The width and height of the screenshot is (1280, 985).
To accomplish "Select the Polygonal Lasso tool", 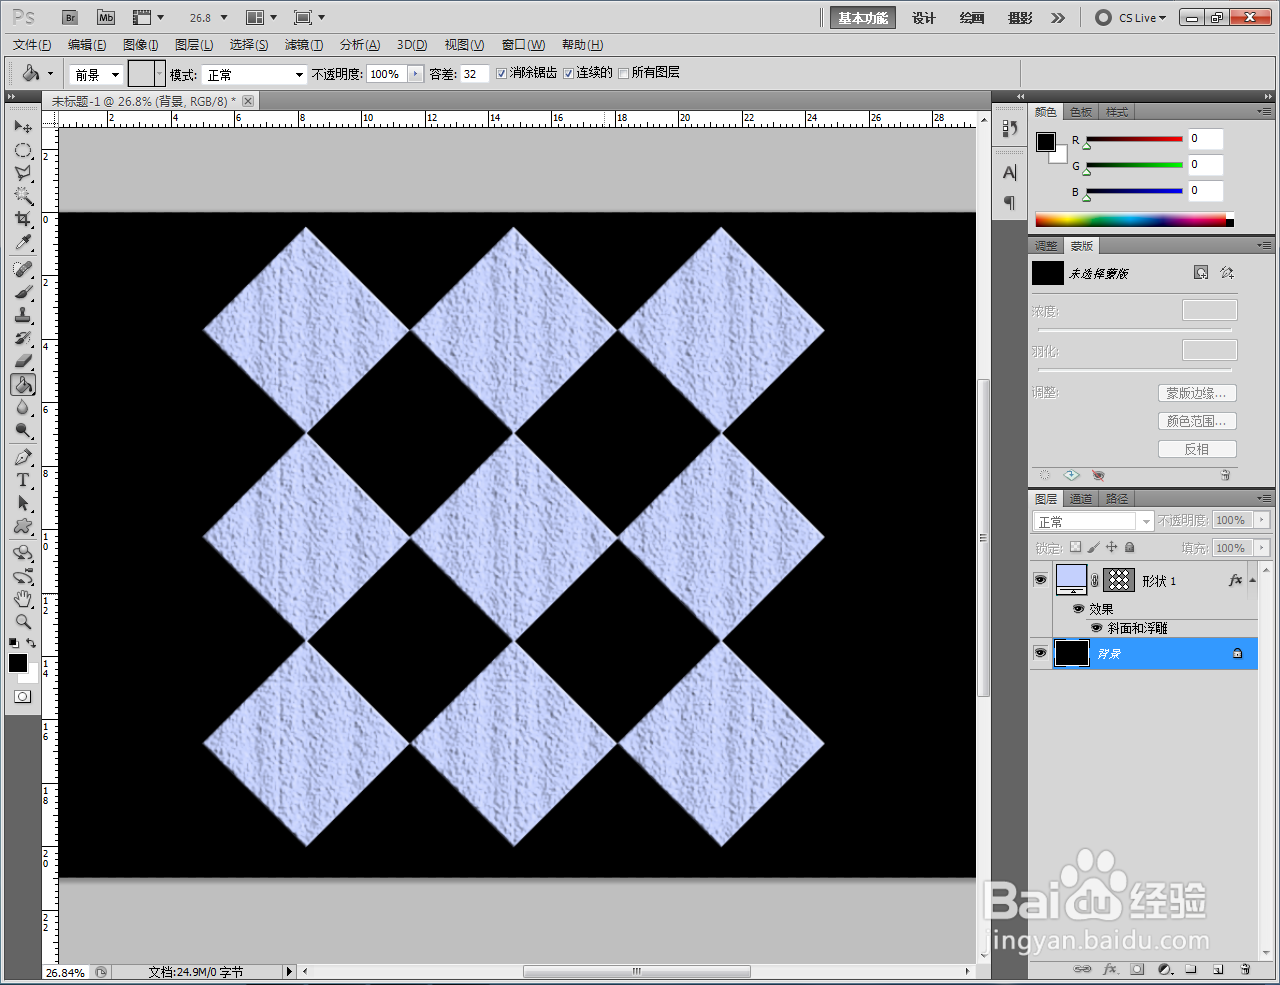I will point(23,173).
